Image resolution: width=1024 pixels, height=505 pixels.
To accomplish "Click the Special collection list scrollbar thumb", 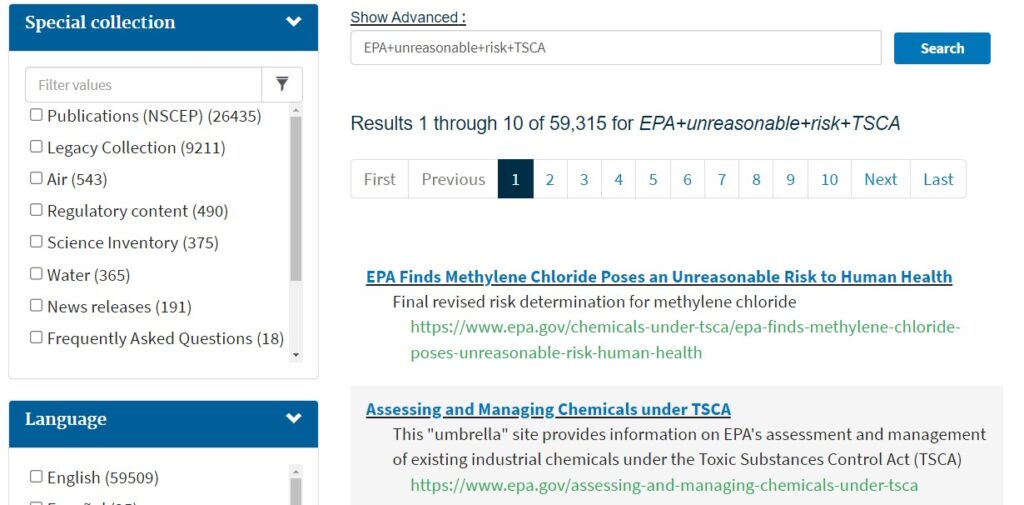I will pyautogui.click(x=296, y=199).
